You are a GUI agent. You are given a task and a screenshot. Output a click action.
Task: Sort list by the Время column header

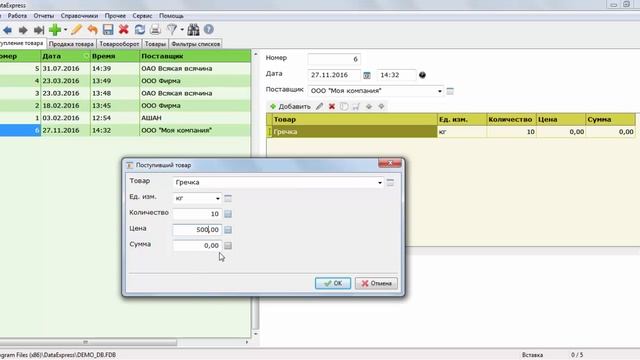click(x=115, y=56)
